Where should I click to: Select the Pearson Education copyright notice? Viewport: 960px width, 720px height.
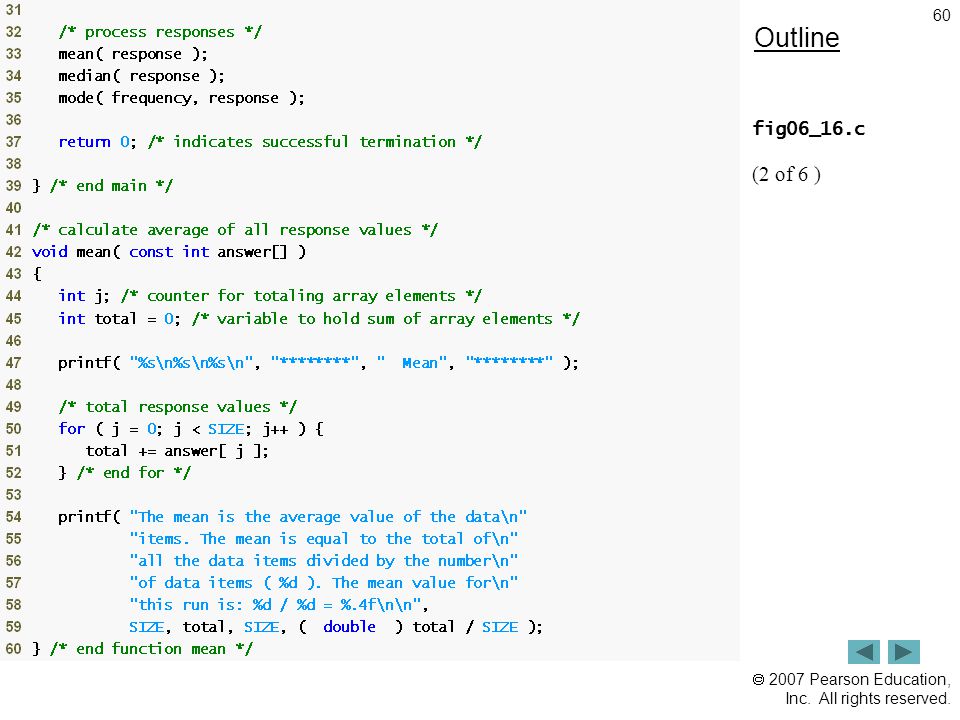point(851,689)
